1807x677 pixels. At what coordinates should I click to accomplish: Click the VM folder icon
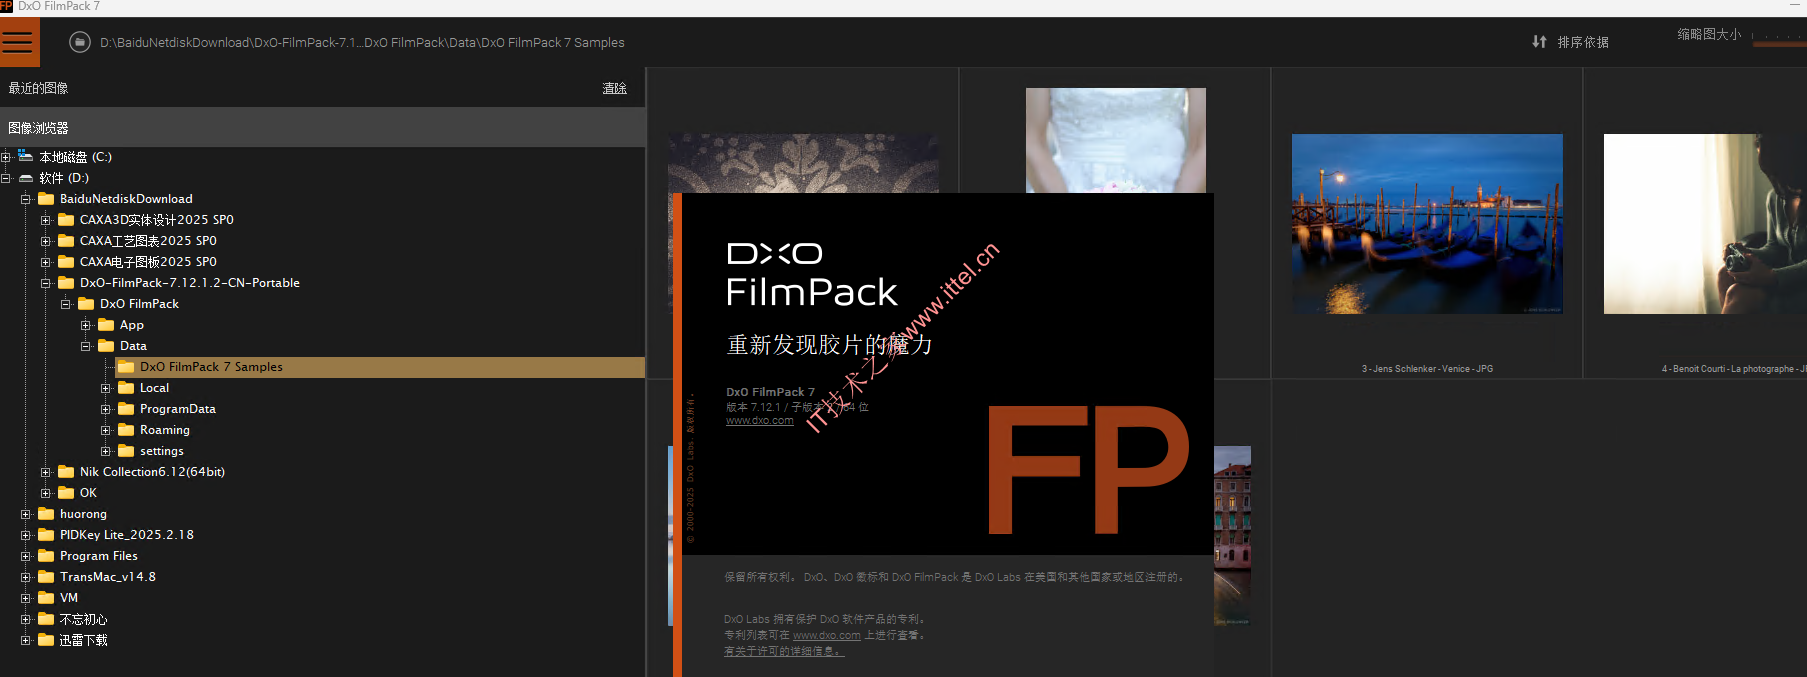[x=46, y=598]
